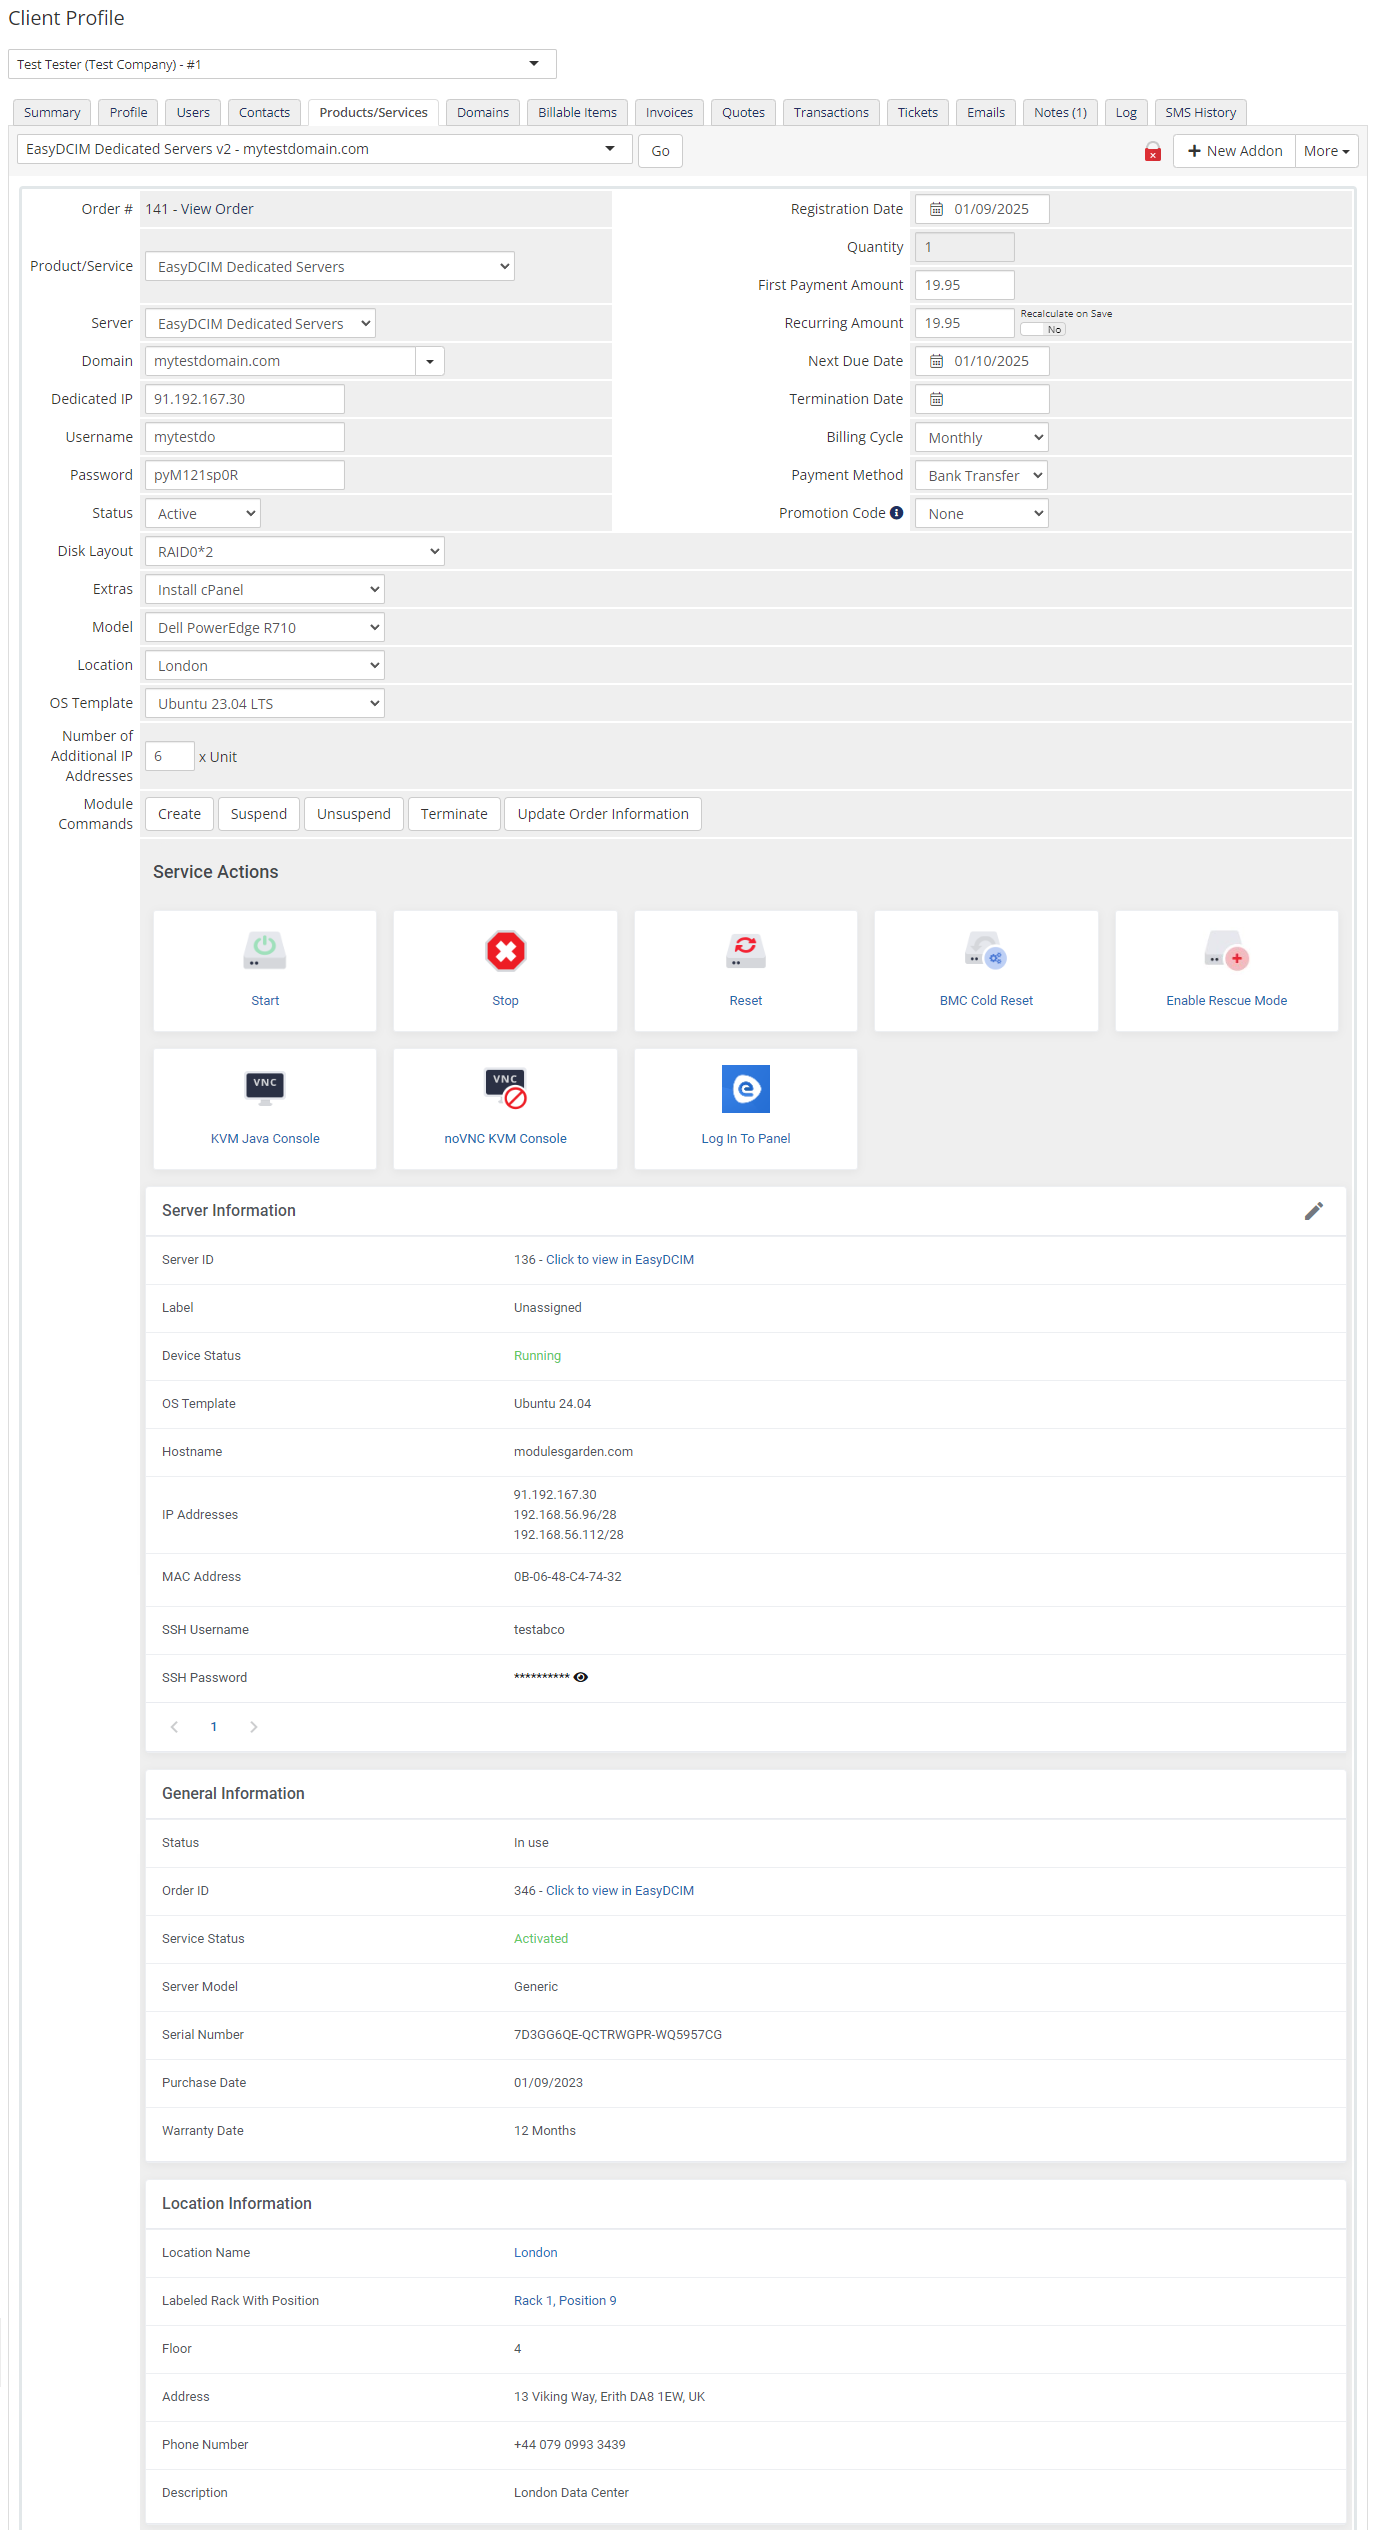Click the Start server action icon

[265, 951]
